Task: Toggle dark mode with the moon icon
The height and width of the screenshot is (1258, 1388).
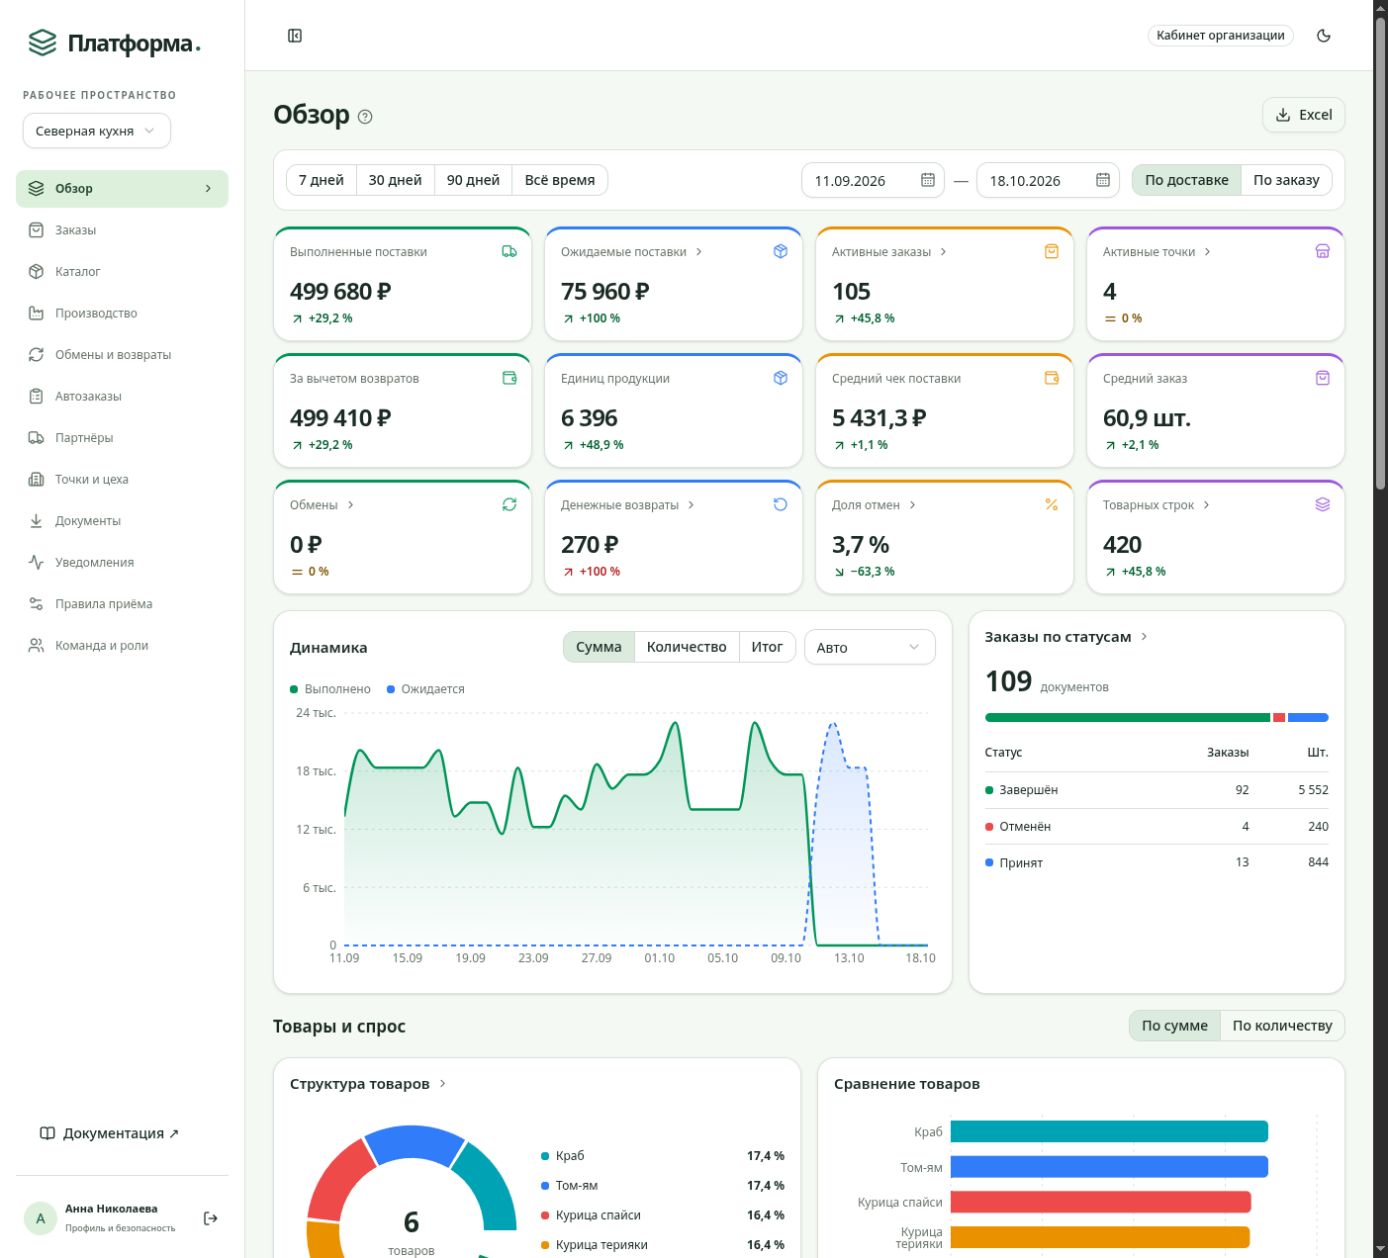Action: pyautogui.click(x=1324, y=36)
